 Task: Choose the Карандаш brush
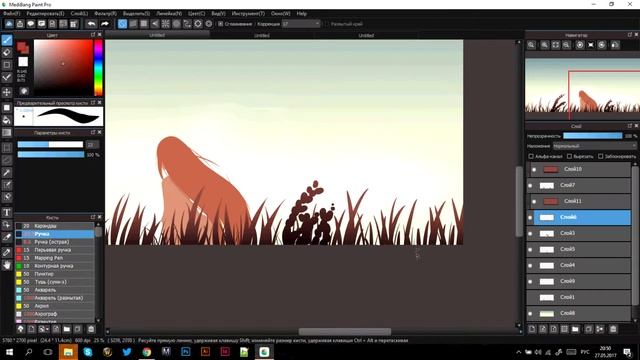click(55, 226)
